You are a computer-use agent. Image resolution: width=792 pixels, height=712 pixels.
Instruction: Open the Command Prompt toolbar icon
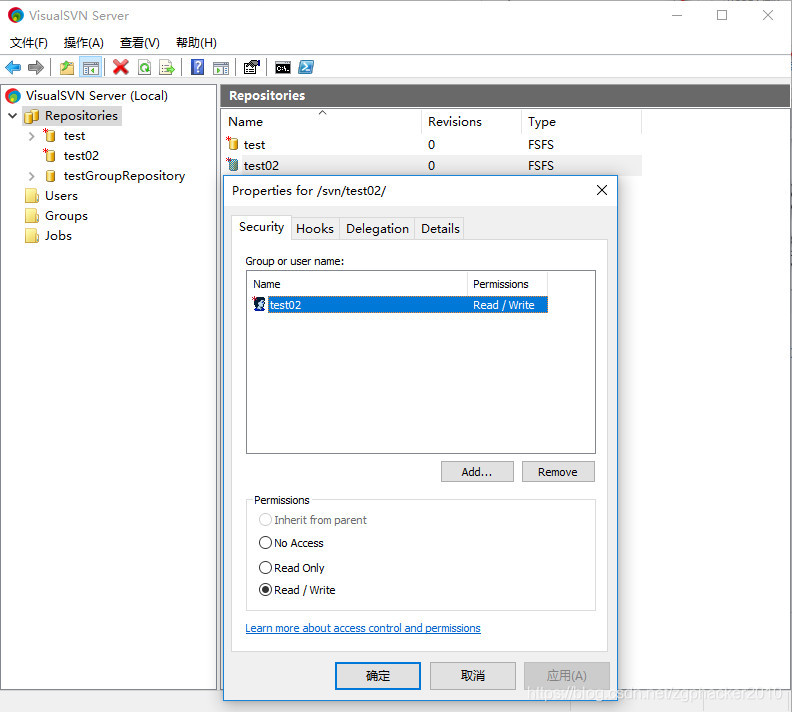[x=283, y=67]
